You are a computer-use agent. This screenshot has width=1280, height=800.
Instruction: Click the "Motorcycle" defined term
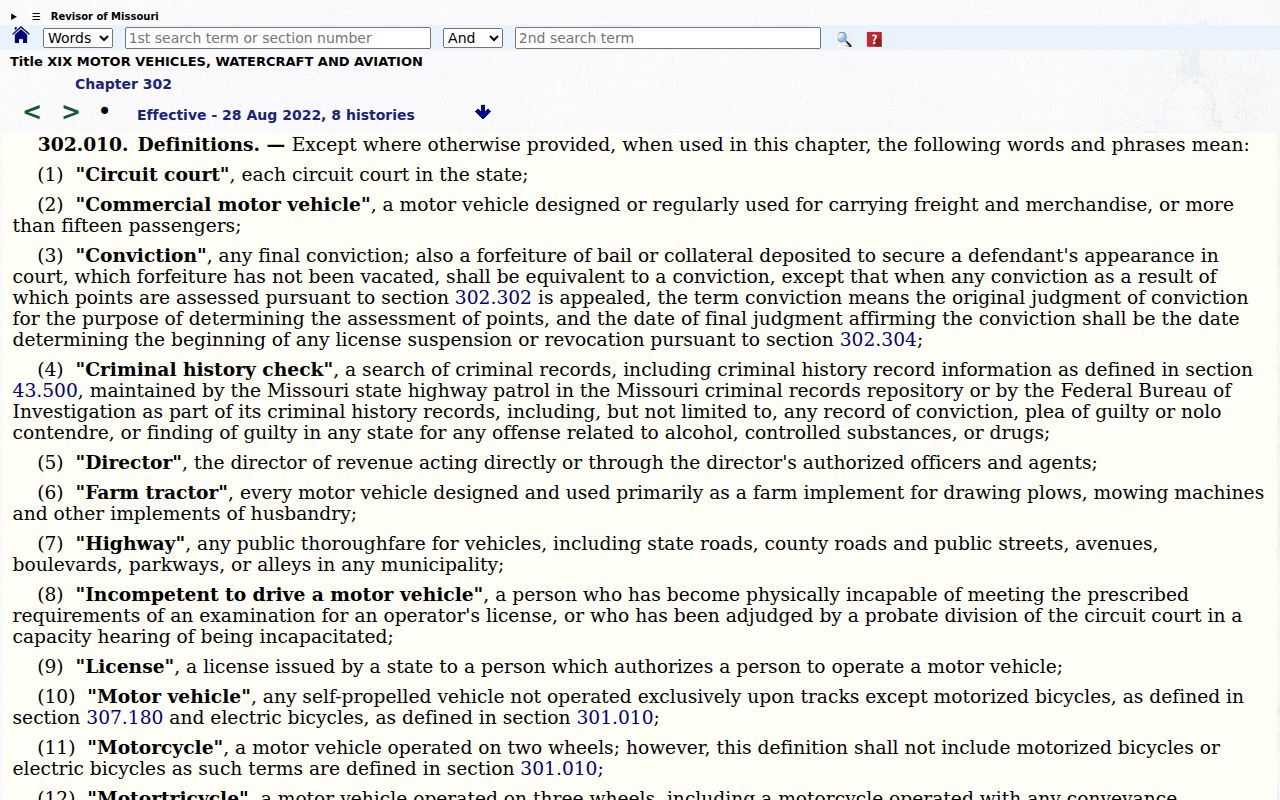[x=156, y=747]
